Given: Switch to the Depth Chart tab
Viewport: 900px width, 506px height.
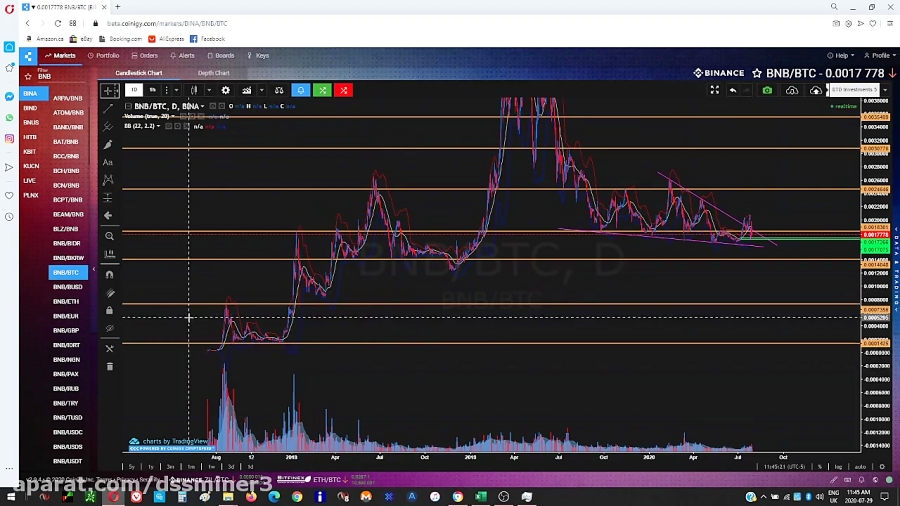Looking at the screenshot, I should (214, 73).
